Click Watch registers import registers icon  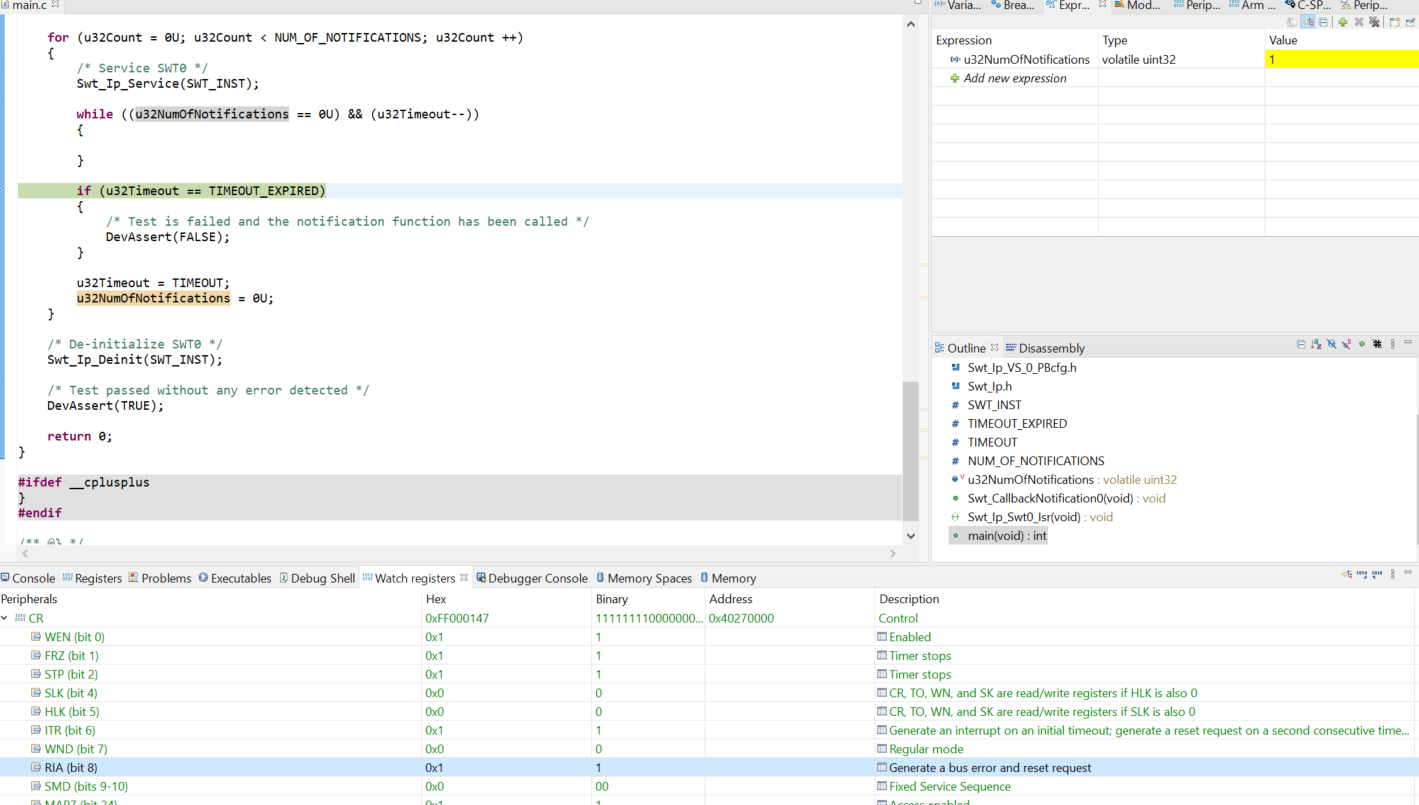[1362, 574]
